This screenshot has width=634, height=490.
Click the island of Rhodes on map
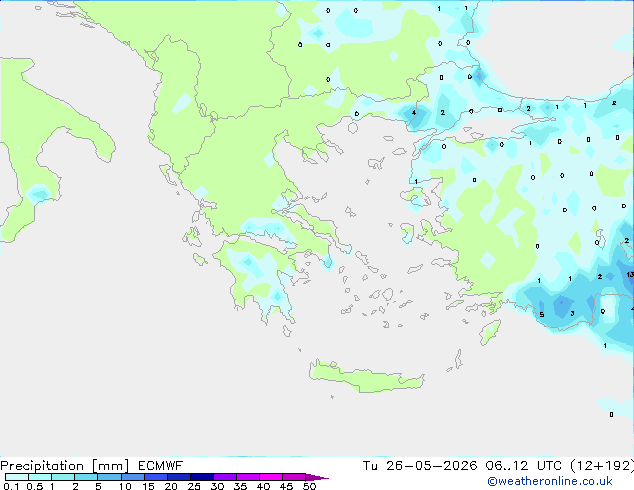[490, 332]
